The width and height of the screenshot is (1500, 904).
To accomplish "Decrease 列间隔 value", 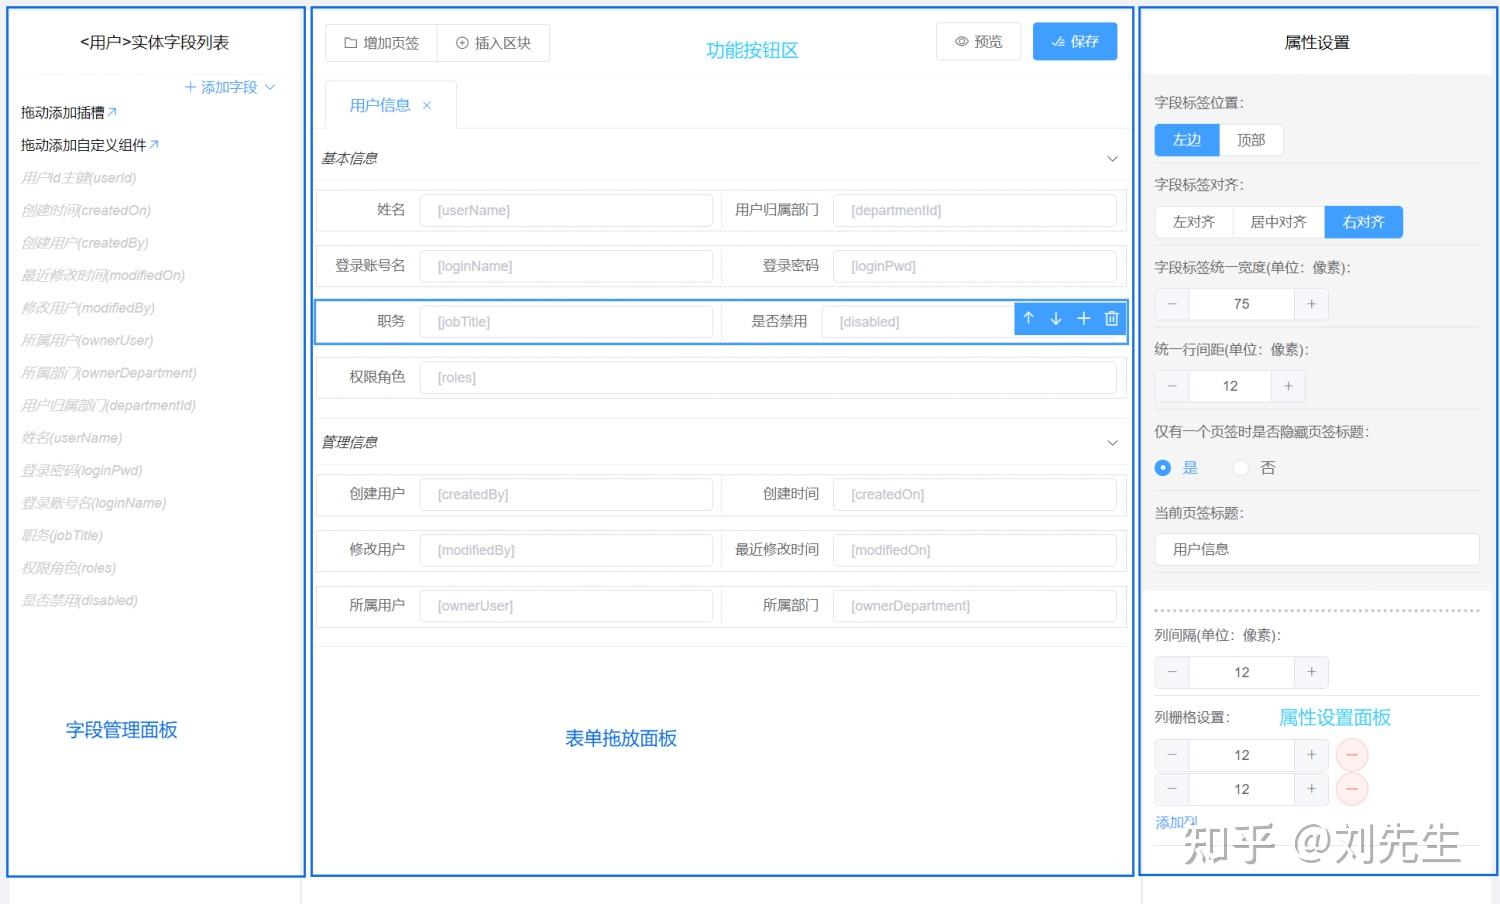I will (x=1172, y=672).
